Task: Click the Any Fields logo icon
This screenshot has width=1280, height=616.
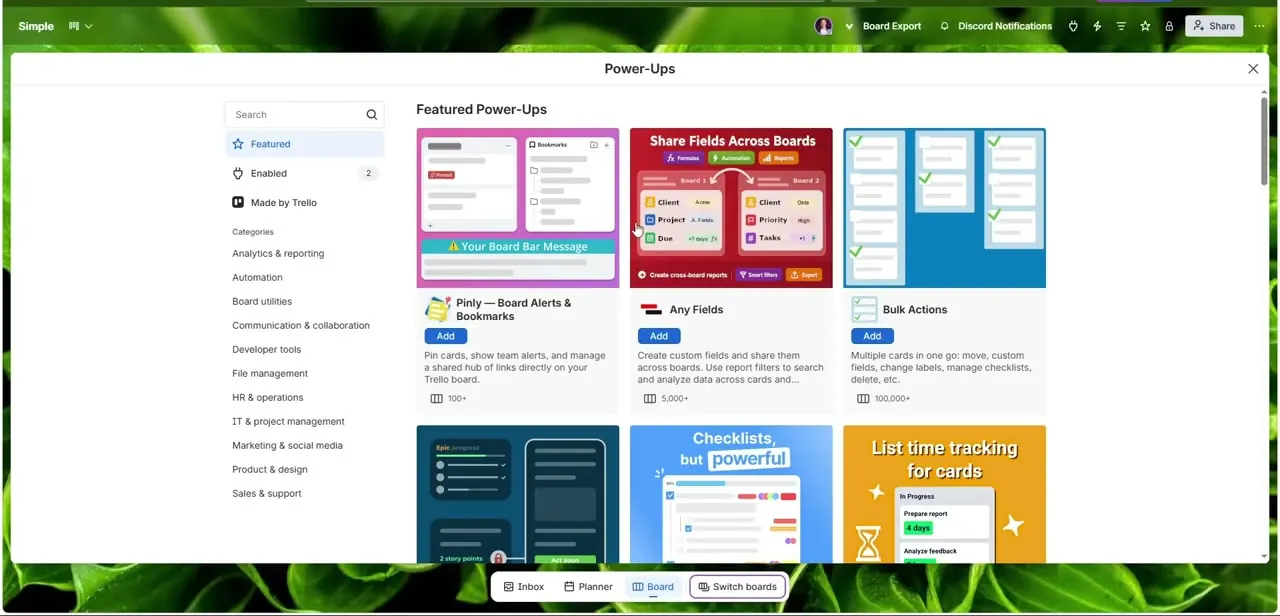Action: point(651,309)
